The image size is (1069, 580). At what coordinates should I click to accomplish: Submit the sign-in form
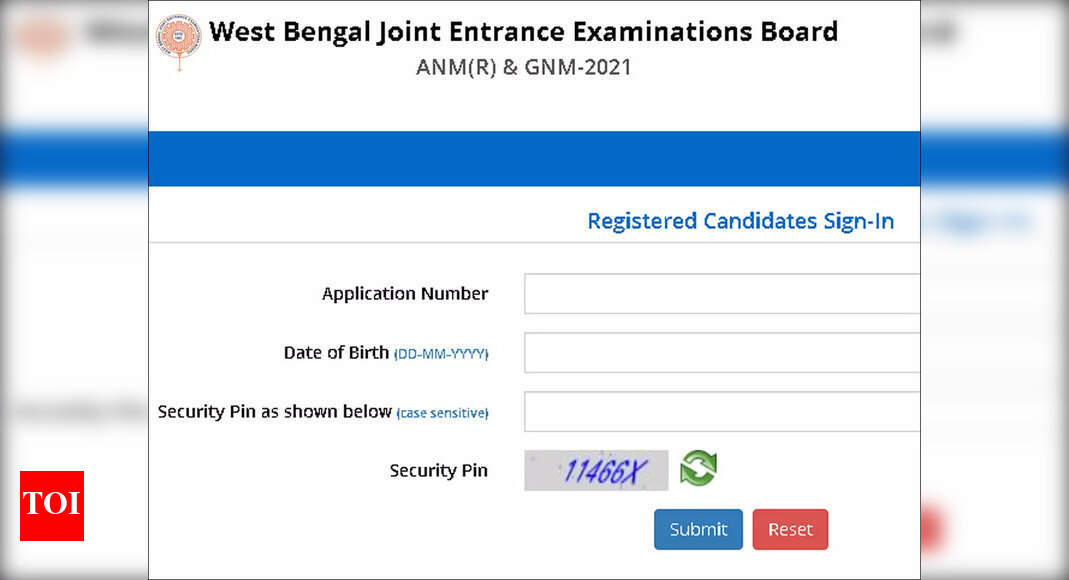pos(698,530)
